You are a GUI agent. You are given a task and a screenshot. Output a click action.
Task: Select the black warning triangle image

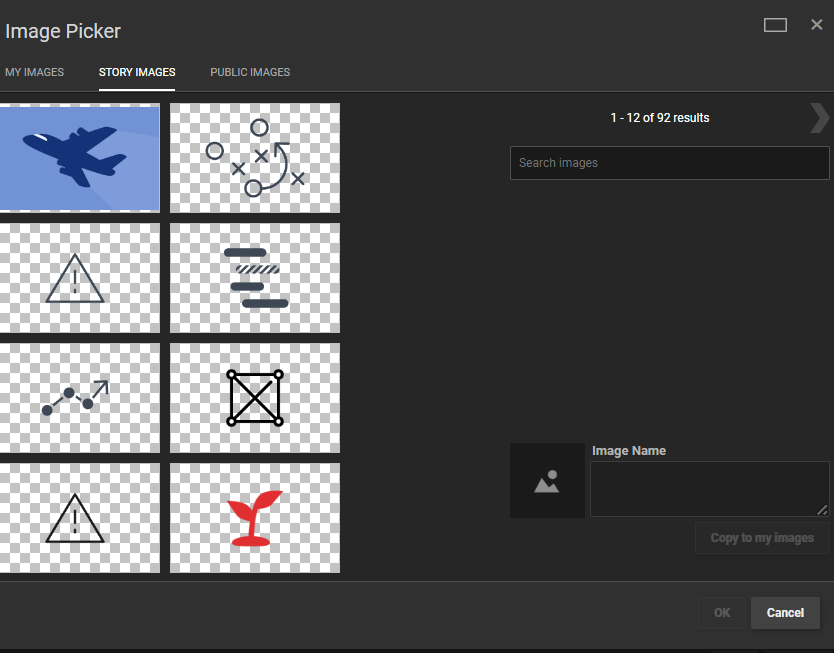click(x=79, y=518)
